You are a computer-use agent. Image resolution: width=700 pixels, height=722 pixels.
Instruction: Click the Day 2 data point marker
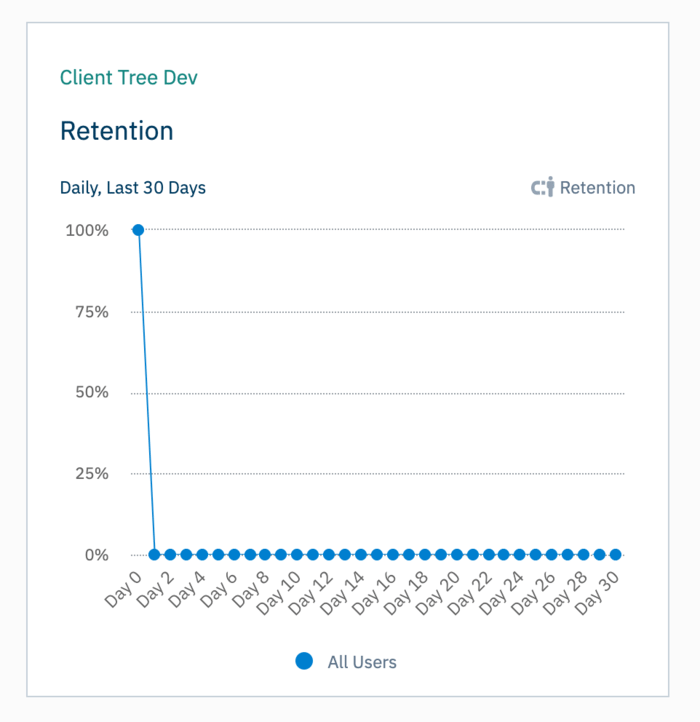(170, 554)
